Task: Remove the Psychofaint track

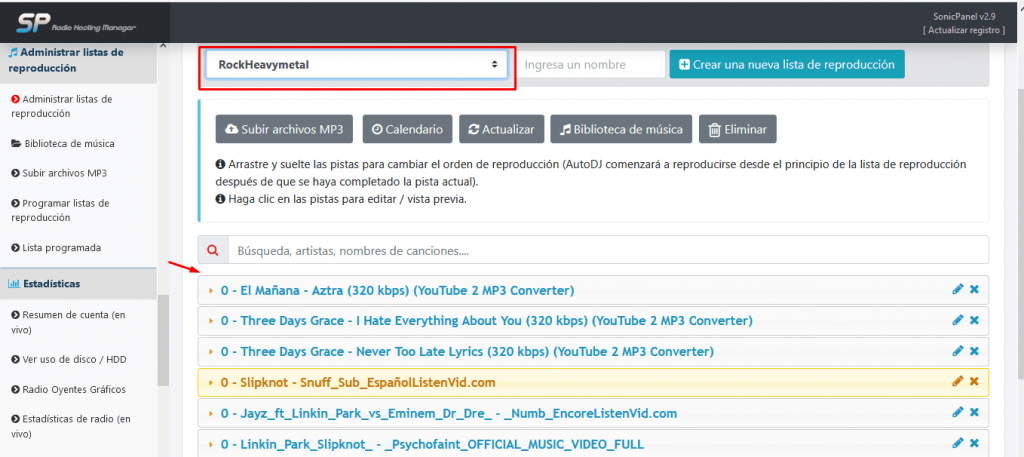Action: pos(974,443)
